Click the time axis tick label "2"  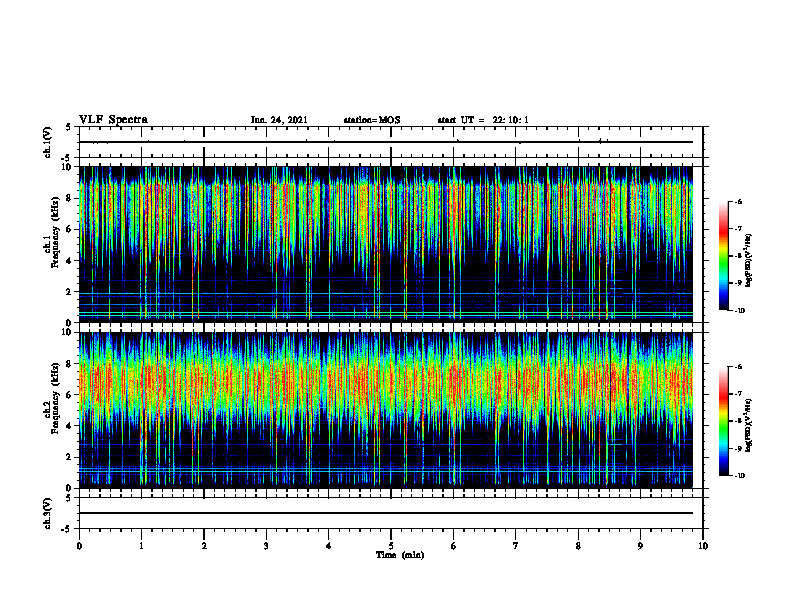coord(204,546)
